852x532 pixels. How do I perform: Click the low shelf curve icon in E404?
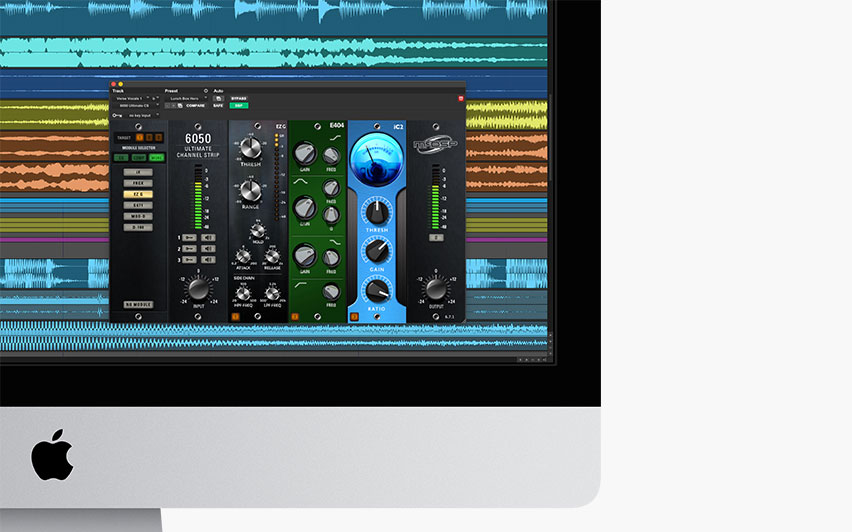click(x=335, y=241)
